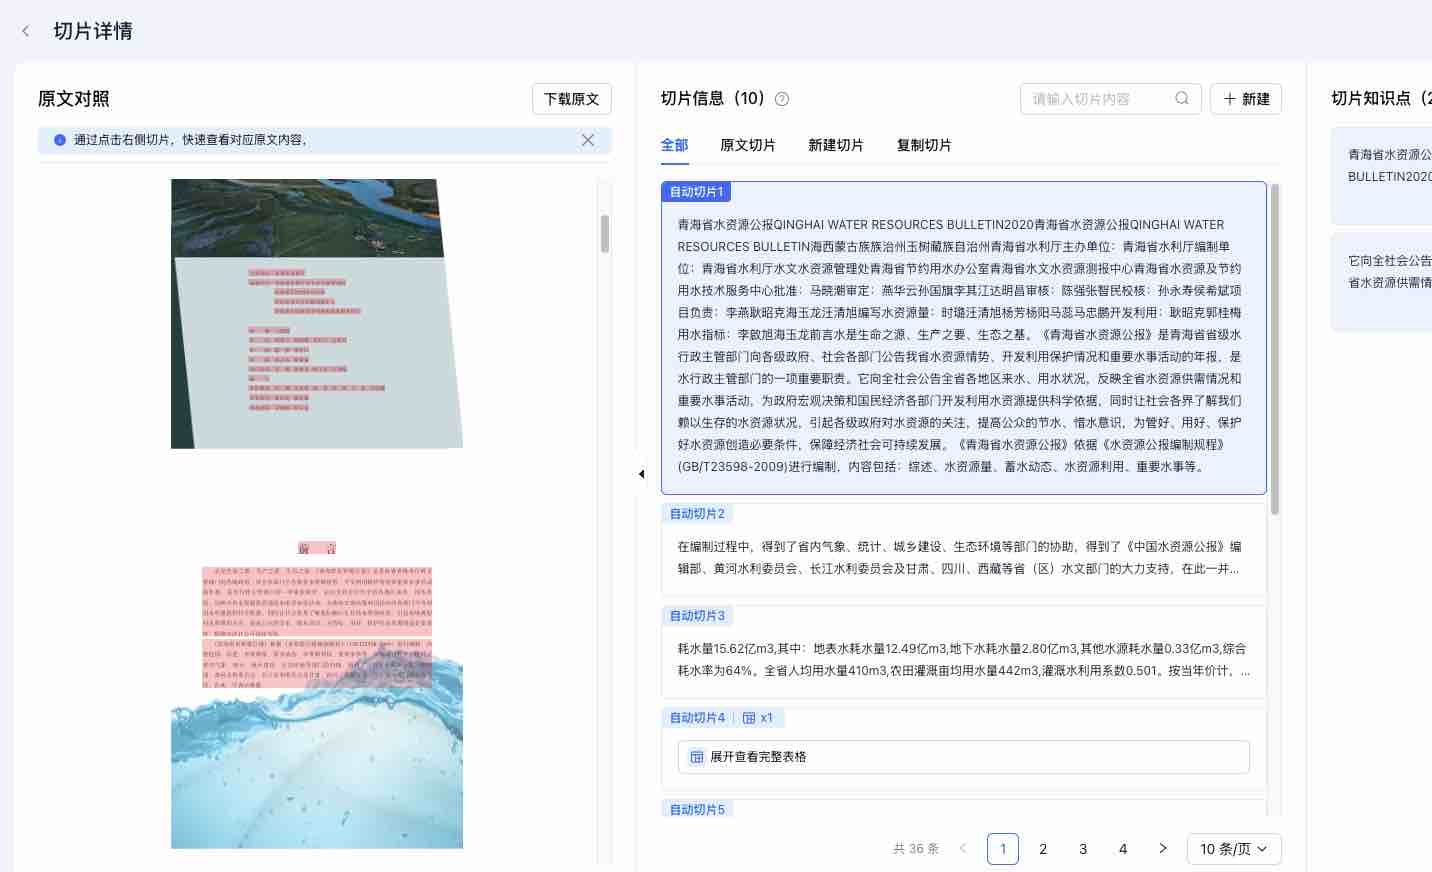Switch to the 原文切片 tab
Screen dimensions: 1432x872
(748, 145)
